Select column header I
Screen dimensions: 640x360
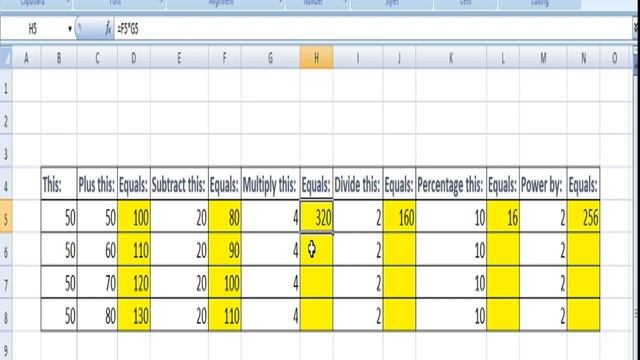[x=358, y=58]
